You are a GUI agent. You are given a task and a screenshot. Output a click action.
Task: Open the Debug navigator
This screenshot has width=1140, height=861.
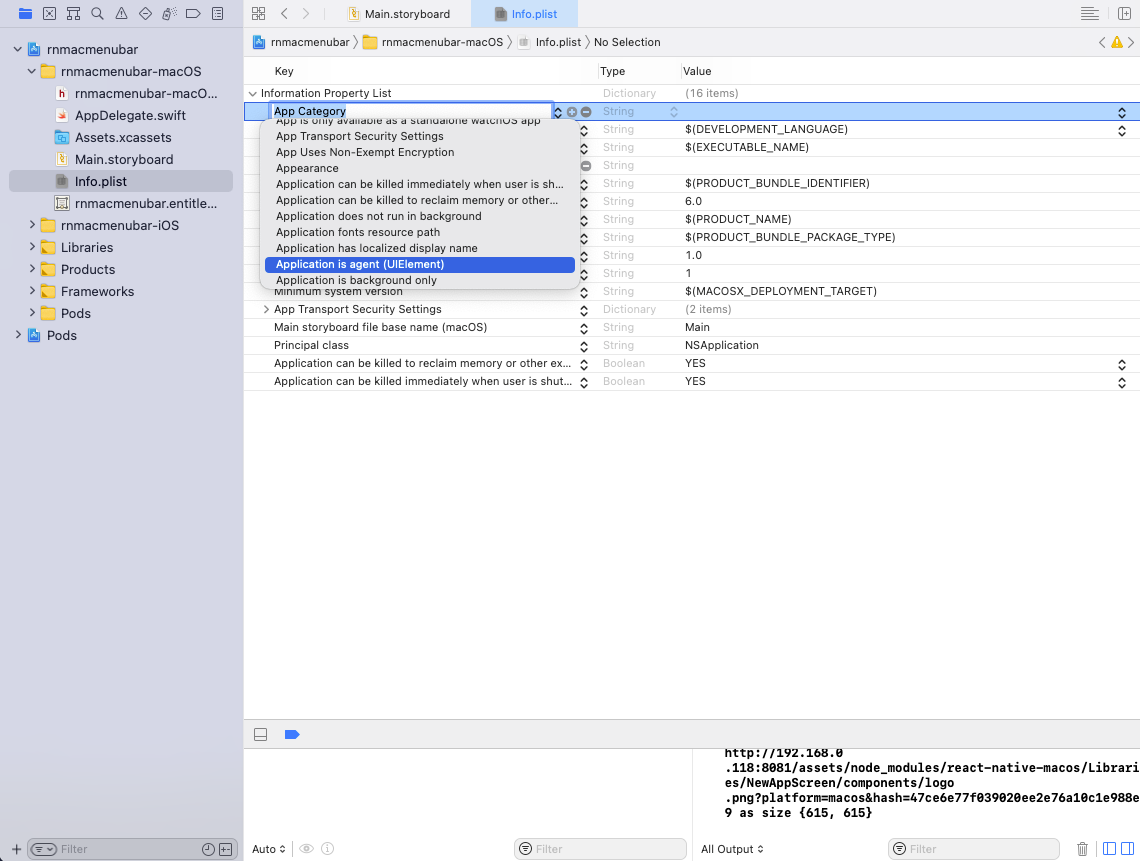click(169, 13)
